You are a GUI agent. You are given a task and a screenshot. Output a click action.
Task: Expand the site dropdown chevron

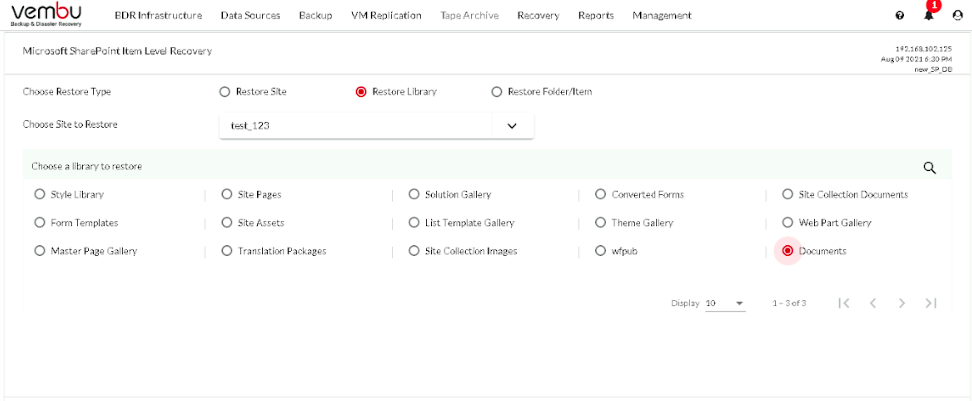click(512, 126)
